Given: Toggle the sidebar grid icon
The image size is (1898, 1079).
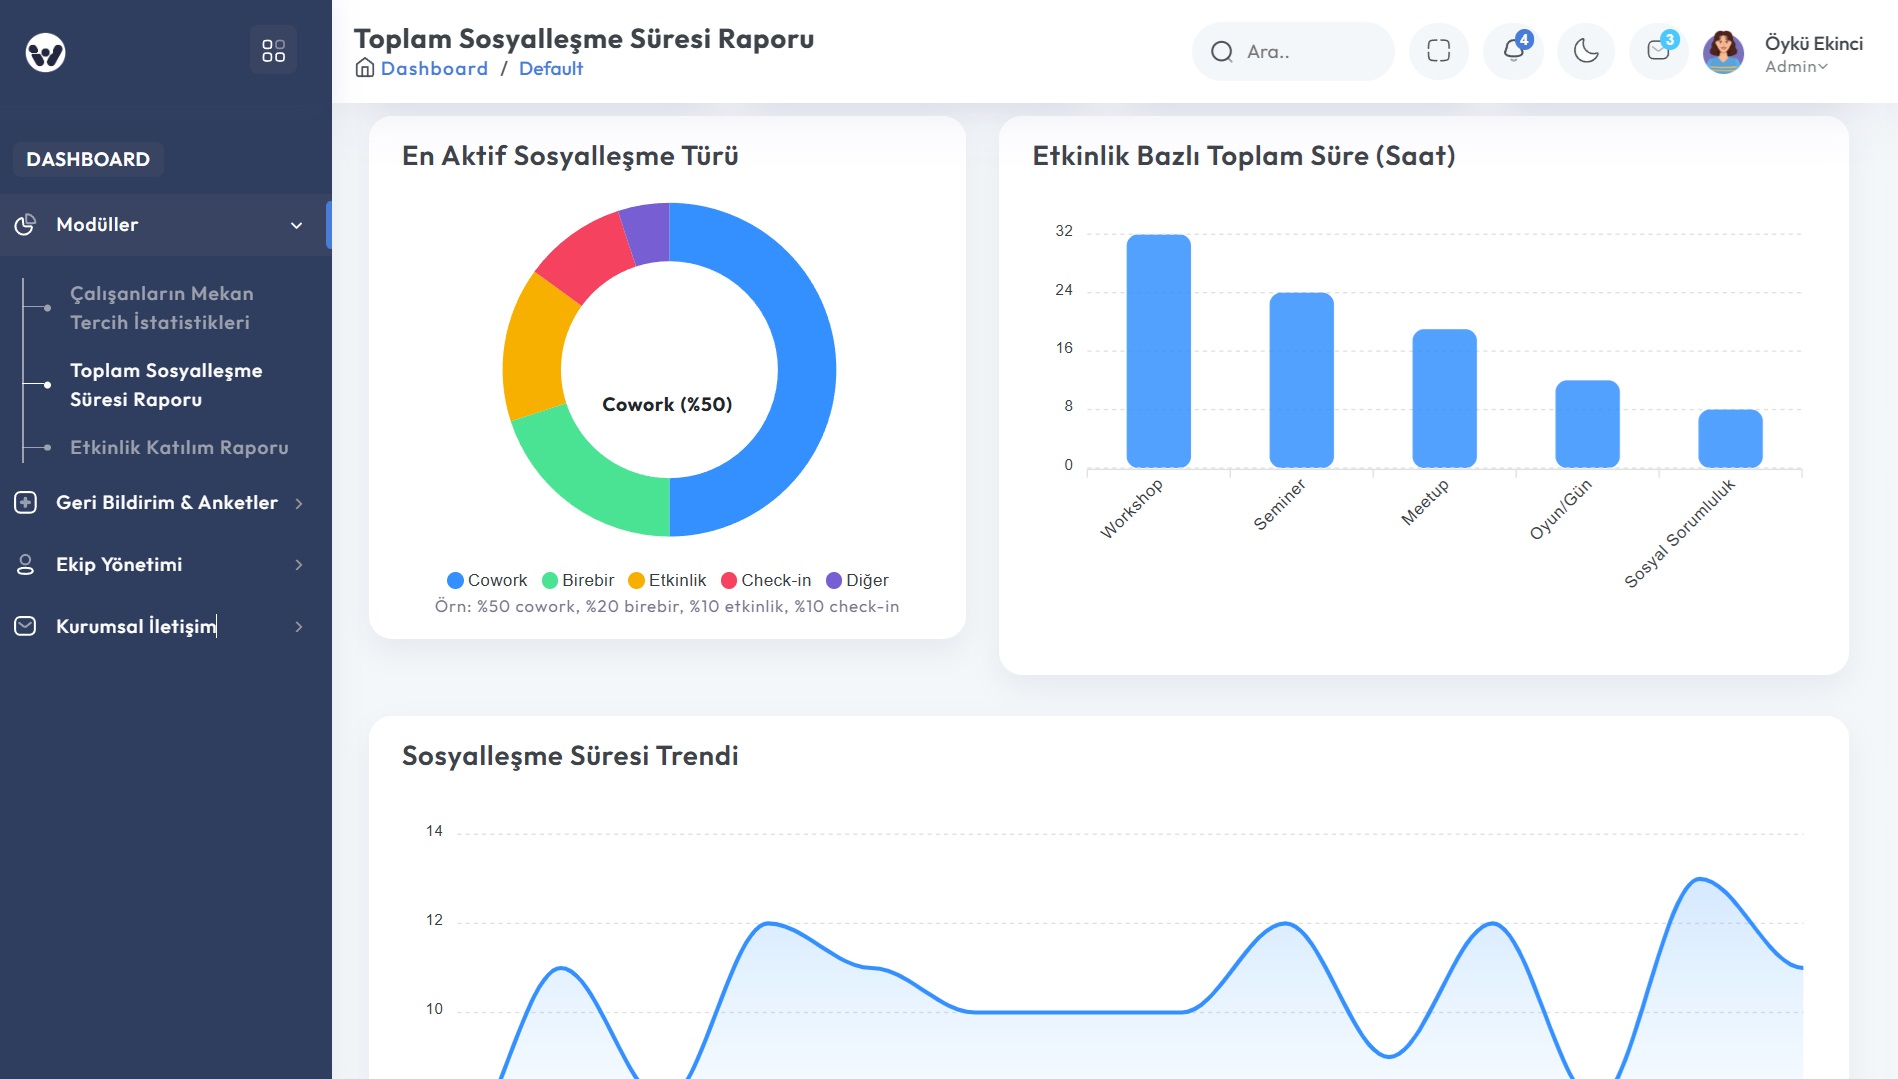Looking at the screenshot, I should [273, 50].
